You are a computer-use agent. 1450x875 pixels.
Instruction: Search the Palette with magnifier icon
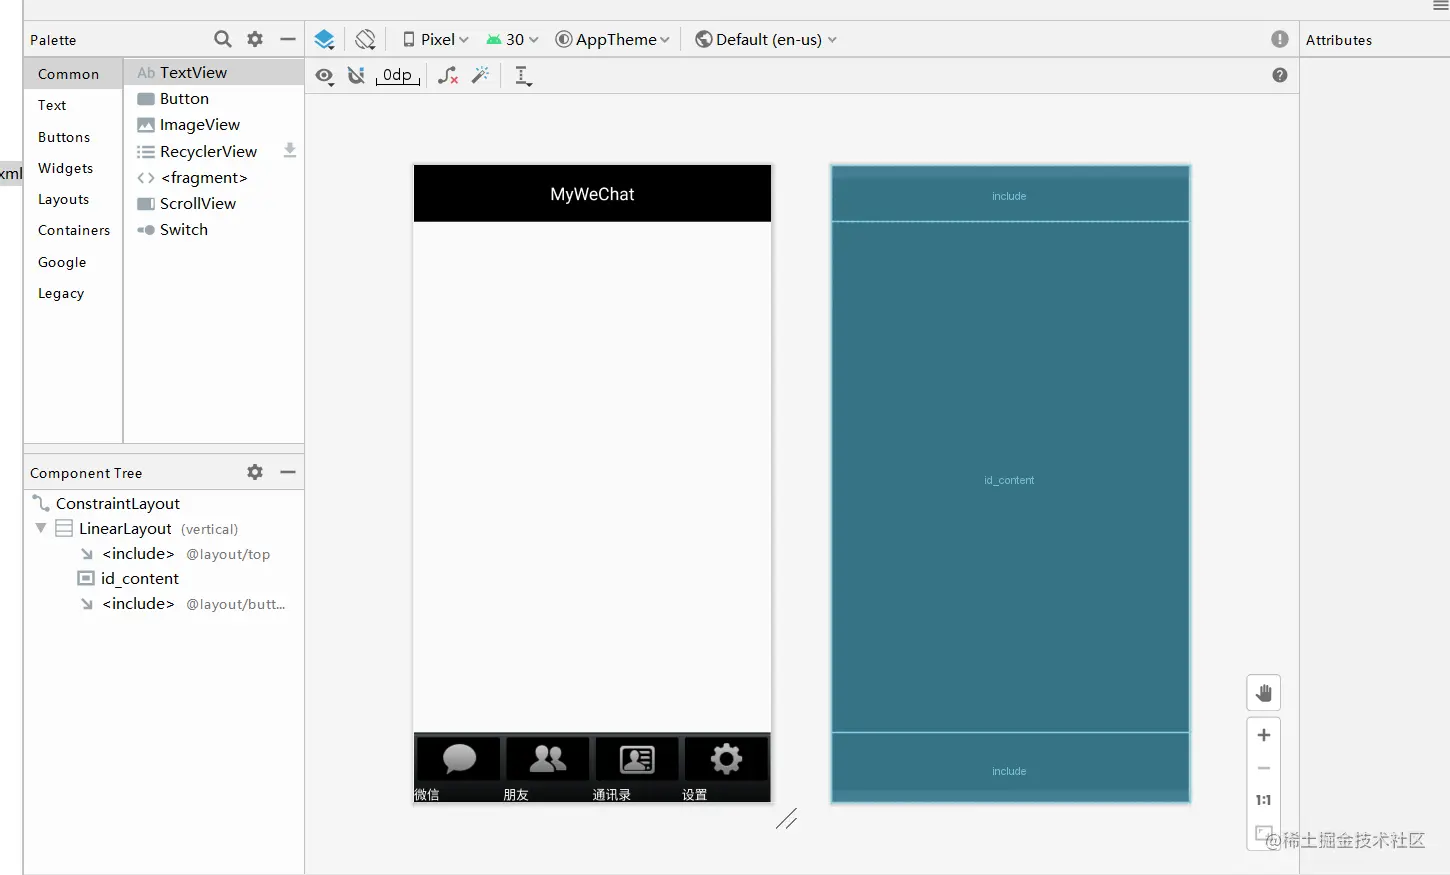223,39
